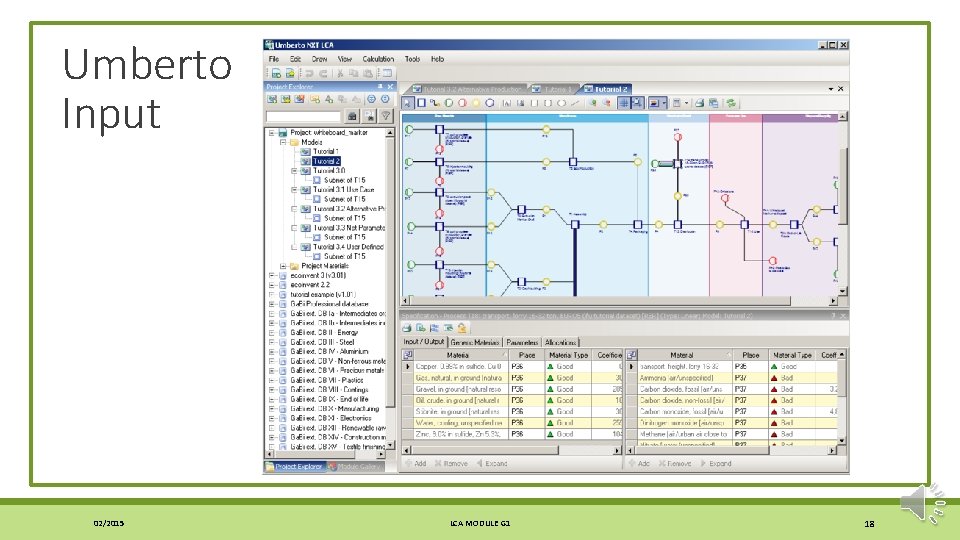Expand the GaBi ext. DB III - Steel node
Screen dimensions: 960x540
click(x=272, y=342)
